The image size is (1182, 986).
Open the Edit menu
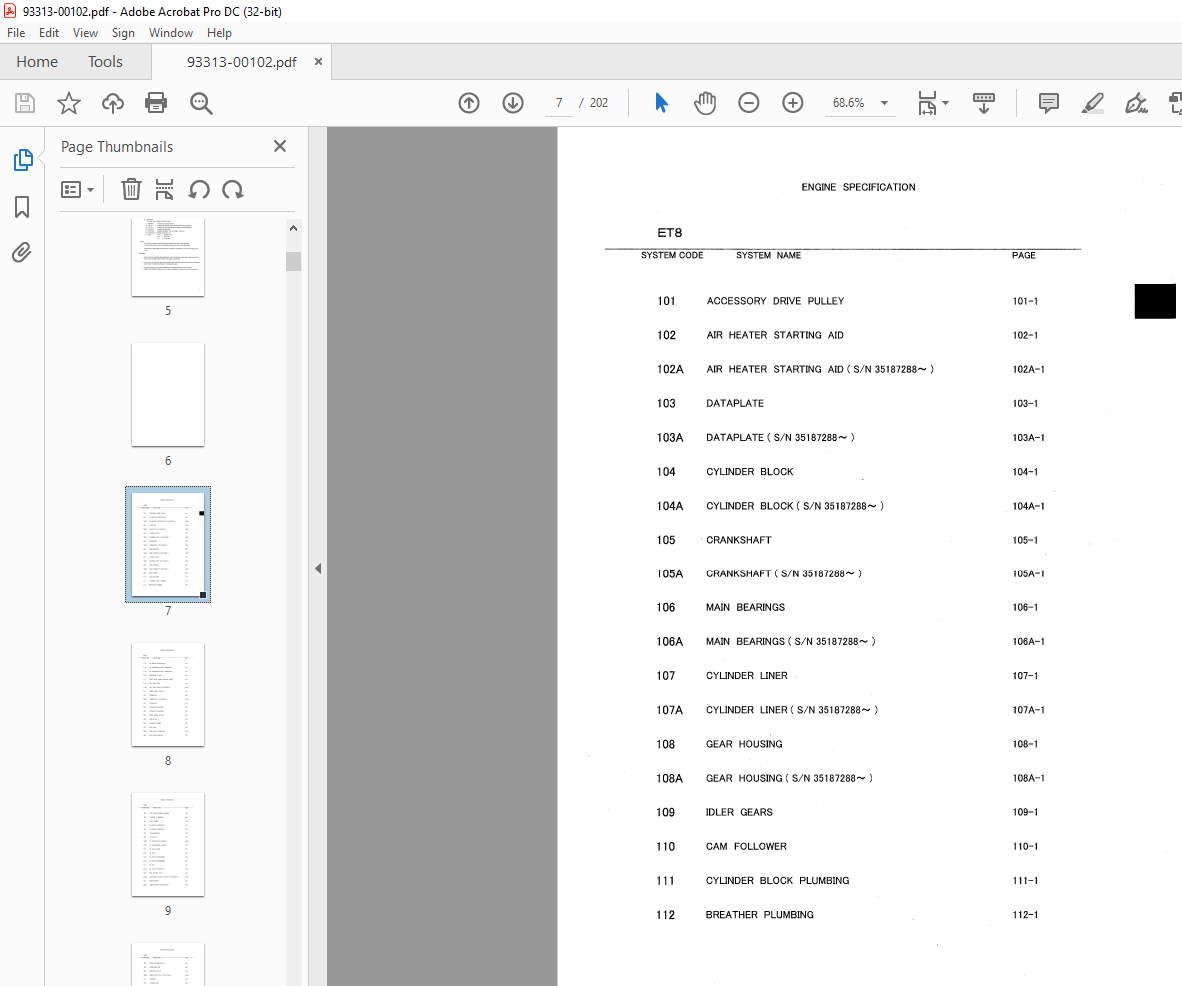pyautogui.click(x=49, y=33)
